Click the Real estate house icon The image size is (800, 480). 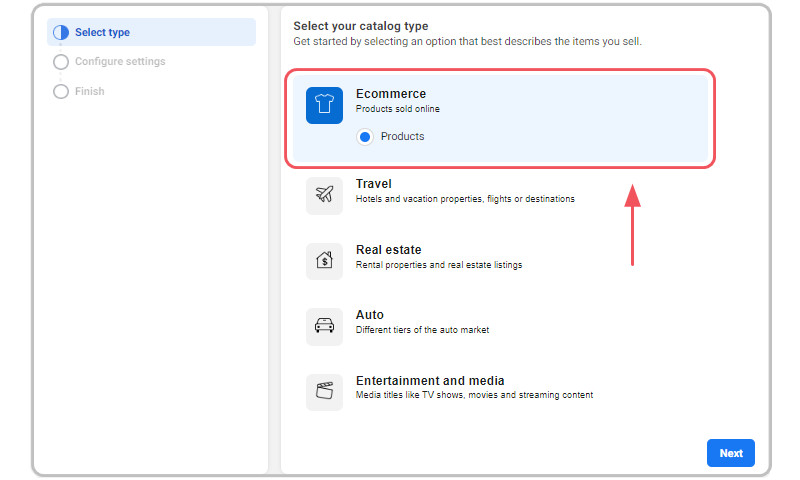[324, 261]
